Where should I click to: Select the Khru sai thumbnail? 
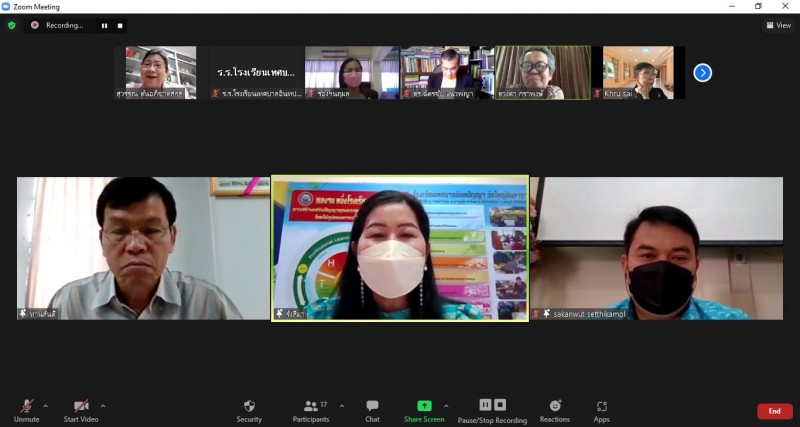click(638, 72)
